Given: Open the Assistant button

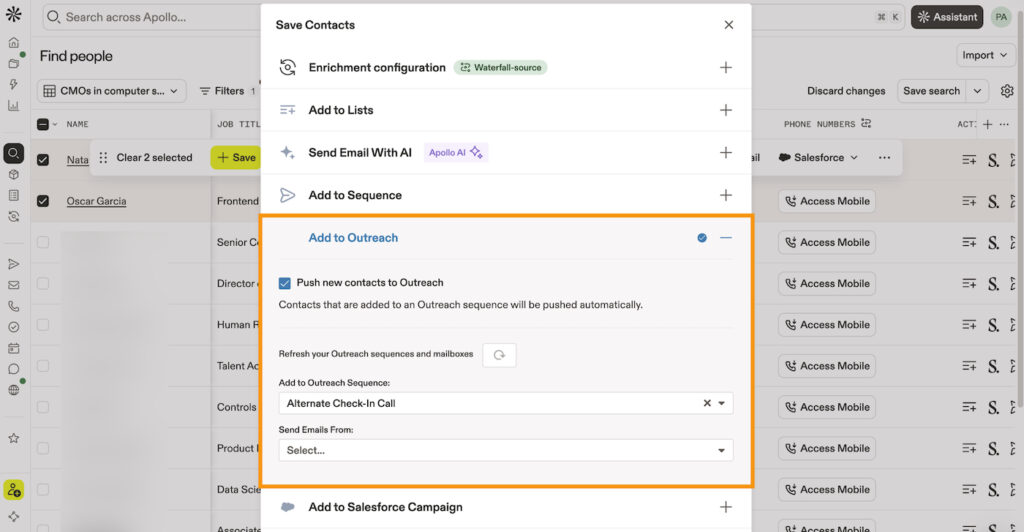Looking at the screenshot, I should [947, 17].
